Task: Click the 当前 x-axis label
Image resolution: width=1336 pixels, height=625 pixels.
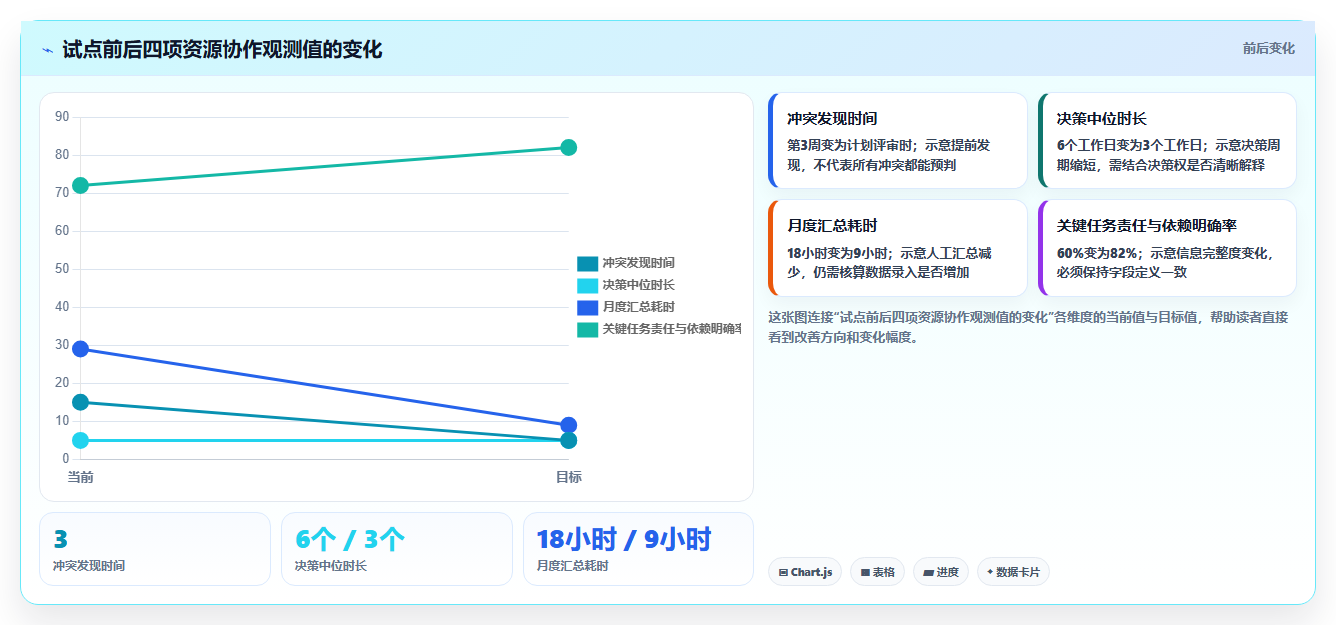Action: coord(81,477)
